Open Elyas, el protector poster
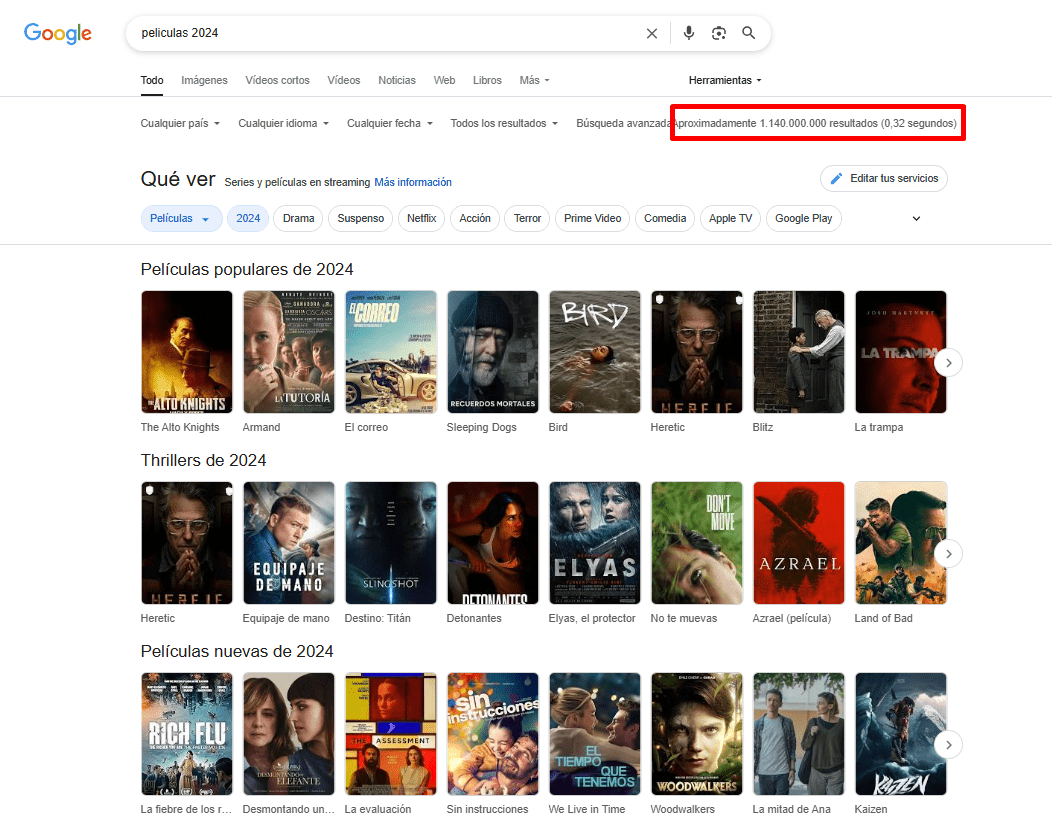Viewport: 1052px width, 827px height. click(x=595, y=543)
